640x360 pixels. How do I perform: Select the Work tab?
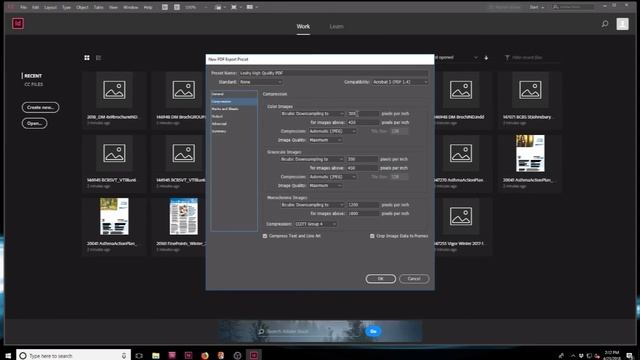(x=303, y=27)
